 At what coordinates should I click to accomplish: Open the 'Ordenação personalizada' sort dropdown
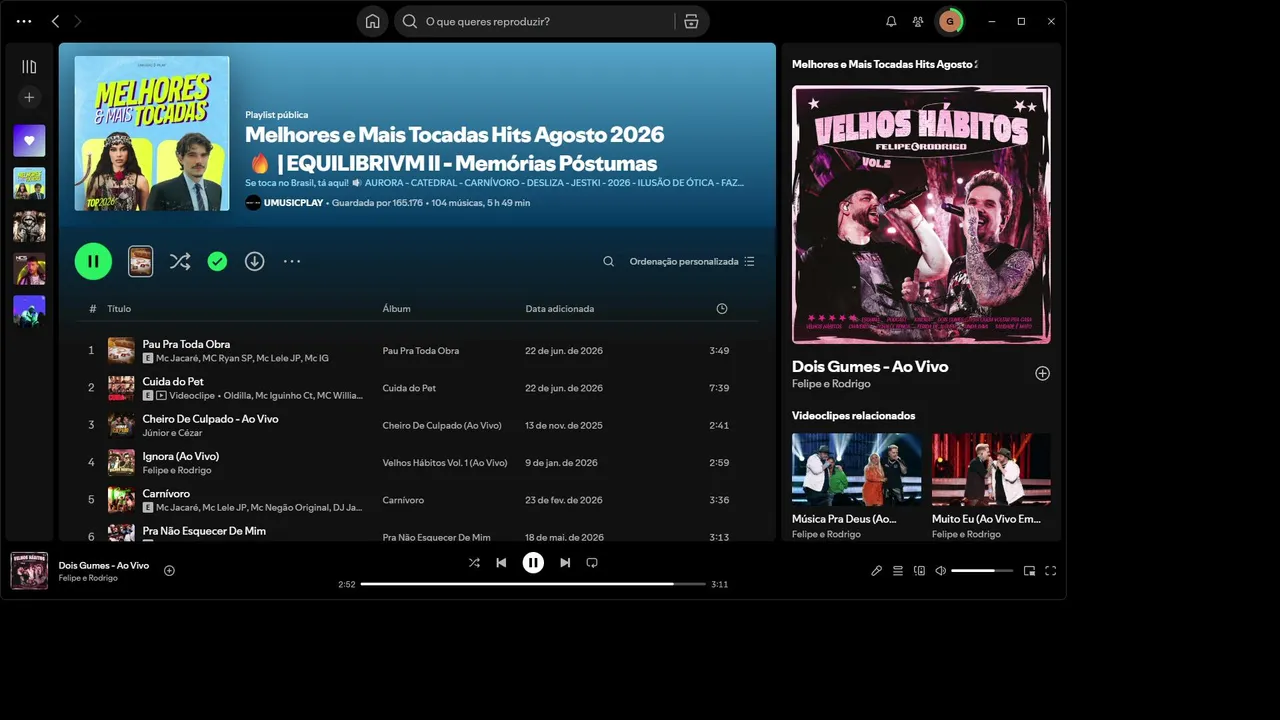(692, 261)
